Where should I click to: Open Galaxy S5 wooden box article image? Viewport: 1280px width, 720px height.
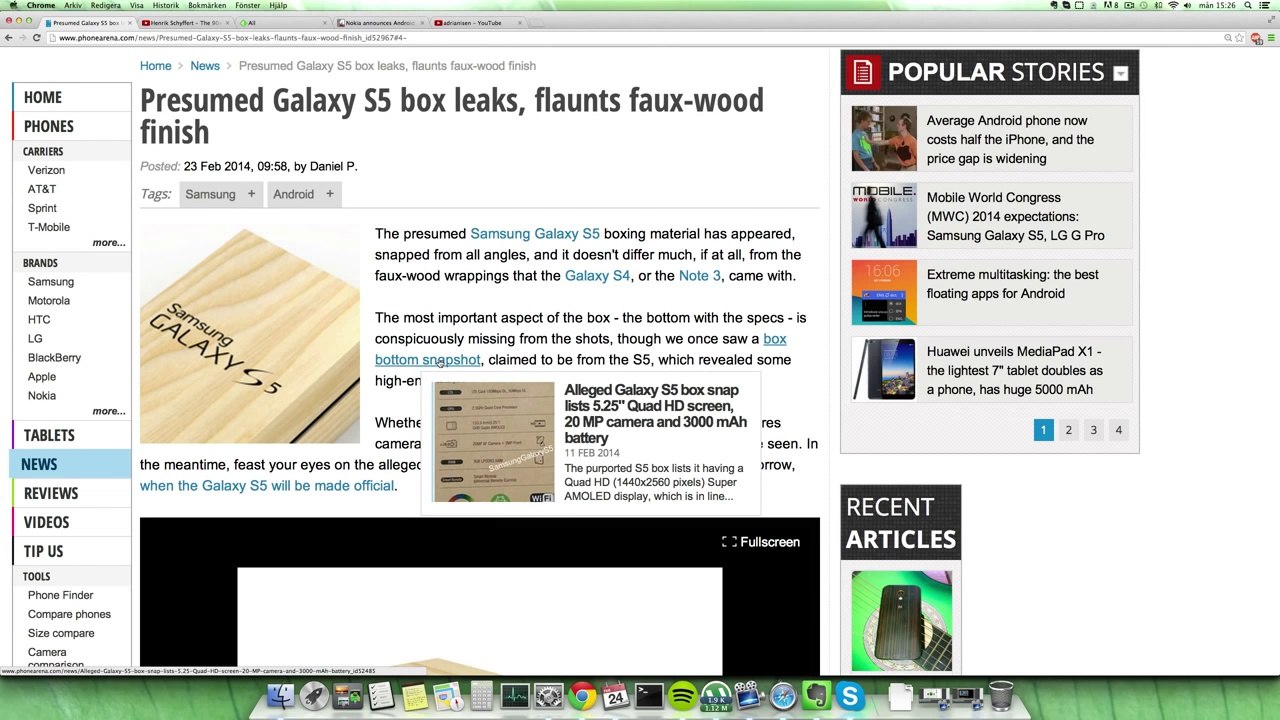point(250,333)
